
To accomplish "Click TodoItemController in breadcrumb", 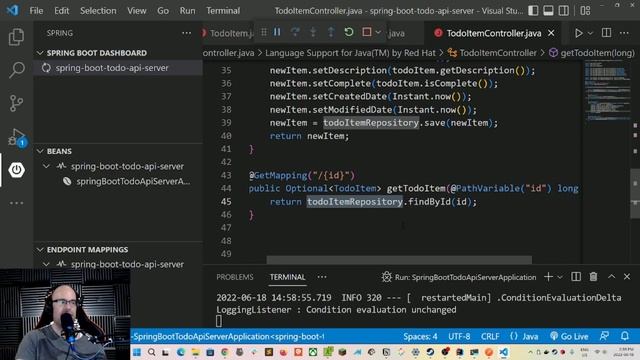I will [498, 53].
